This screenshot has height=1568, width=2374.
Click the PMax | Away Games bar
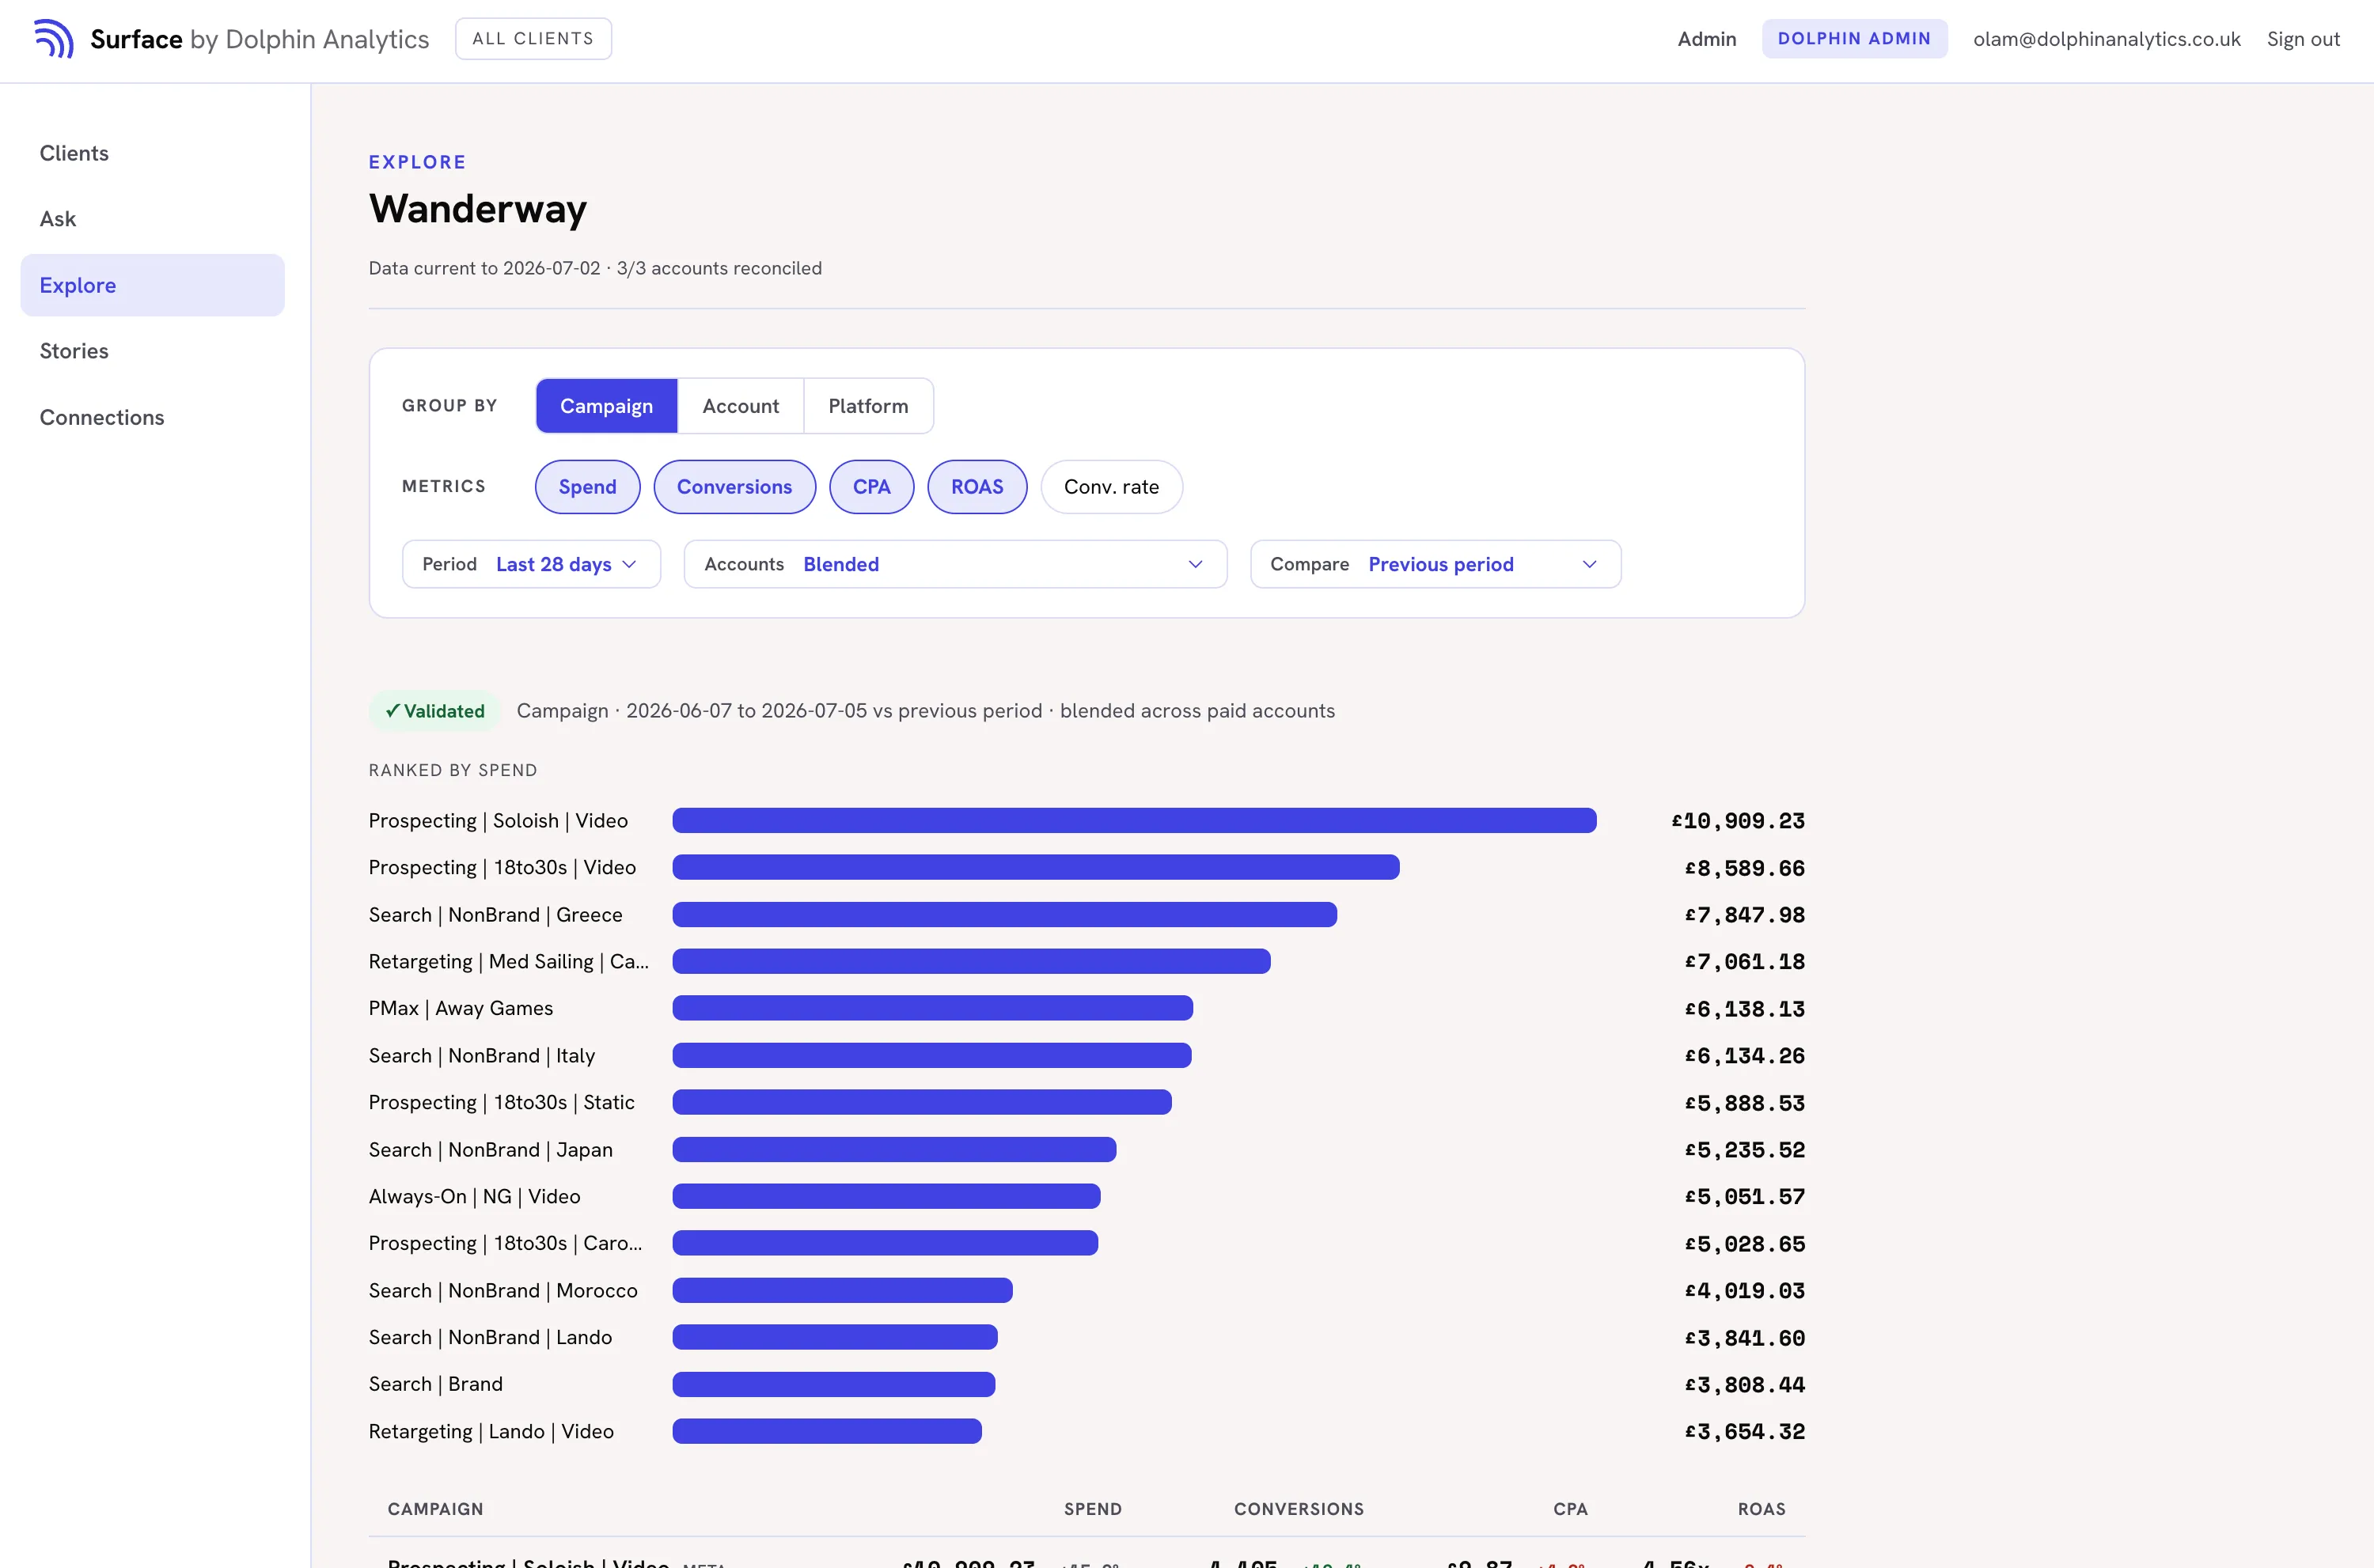pyautogui.click(x=932, y=1008)
